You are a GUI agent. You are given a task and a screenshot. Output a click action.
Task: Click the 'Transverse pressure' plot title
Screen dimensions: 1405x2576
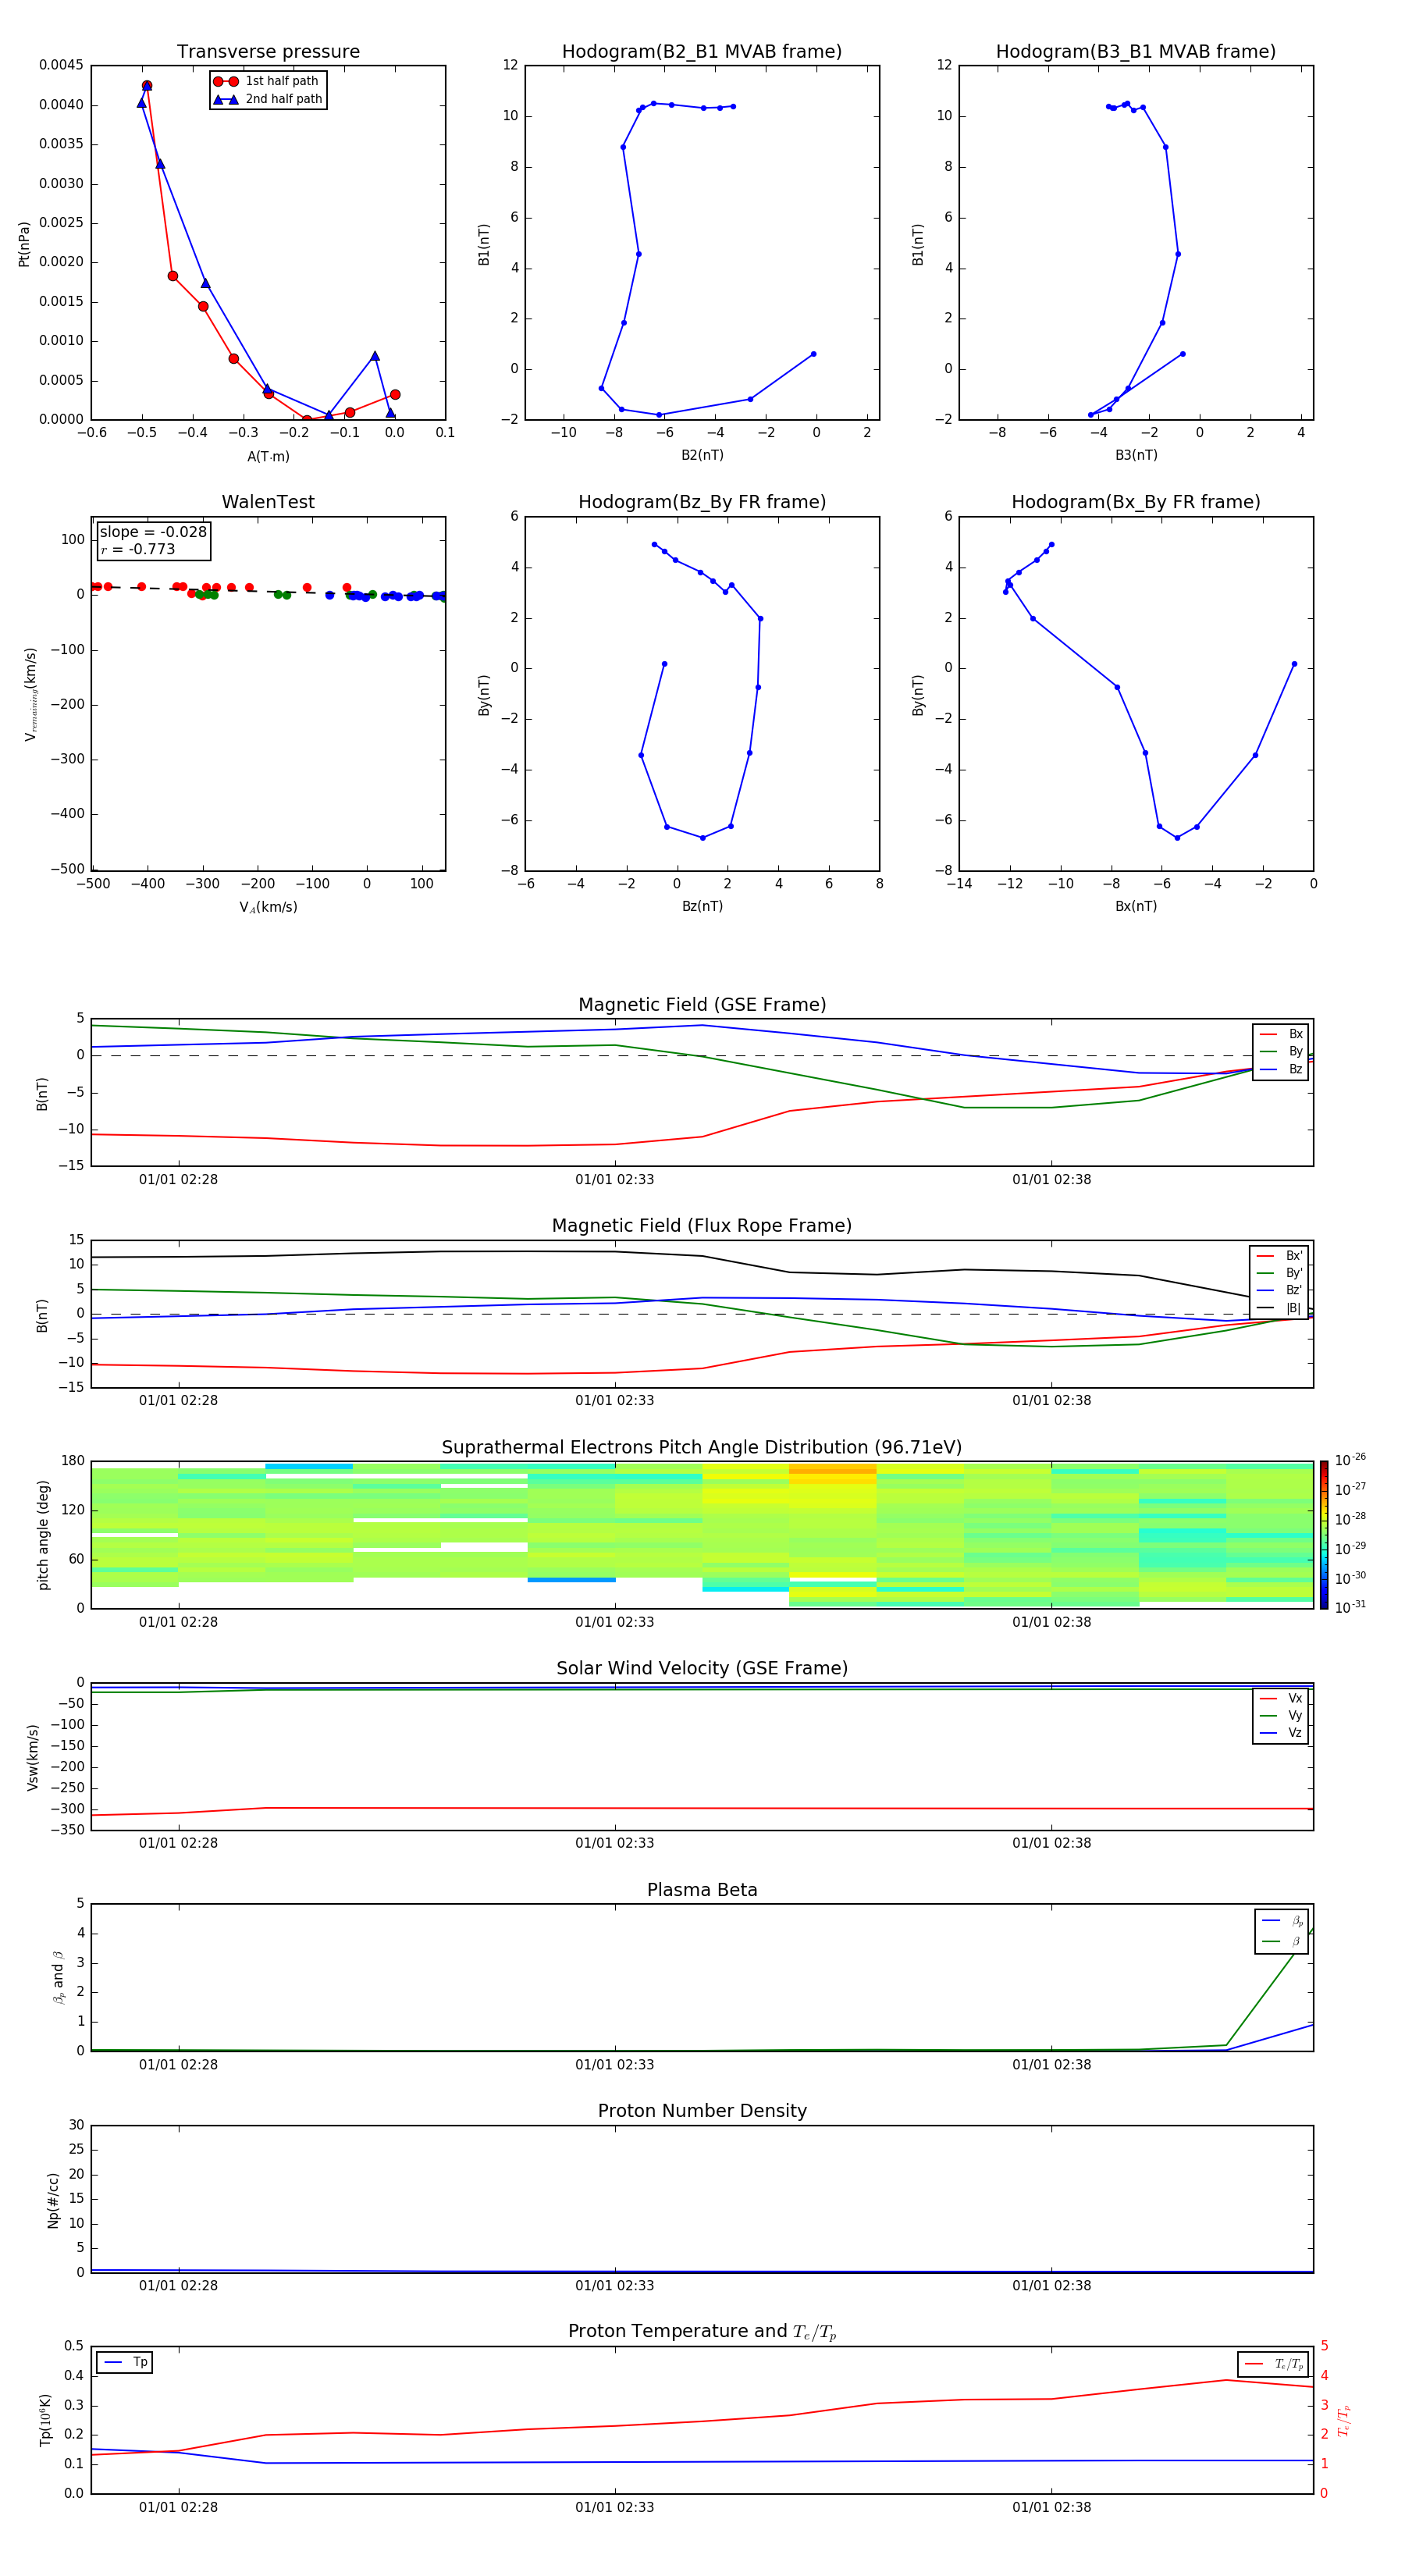(268, 52)
